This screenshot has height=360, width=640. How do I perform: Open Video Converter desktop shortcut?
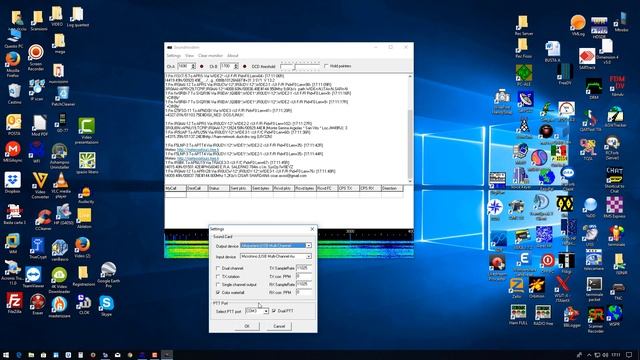(40, 185)
